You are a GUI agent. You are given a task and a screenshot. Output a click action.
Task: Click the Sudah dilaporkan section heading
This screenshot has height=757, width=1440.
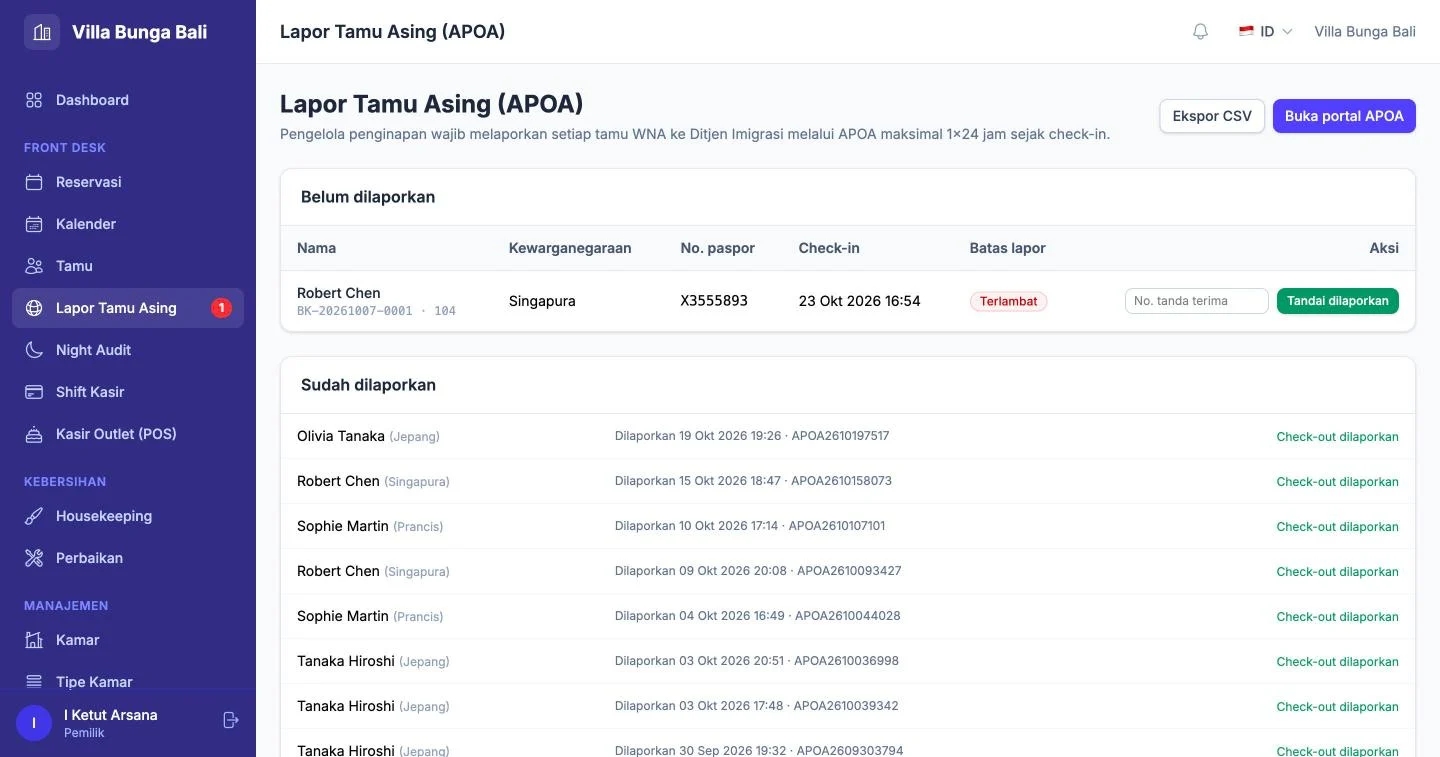pos(368,385)
